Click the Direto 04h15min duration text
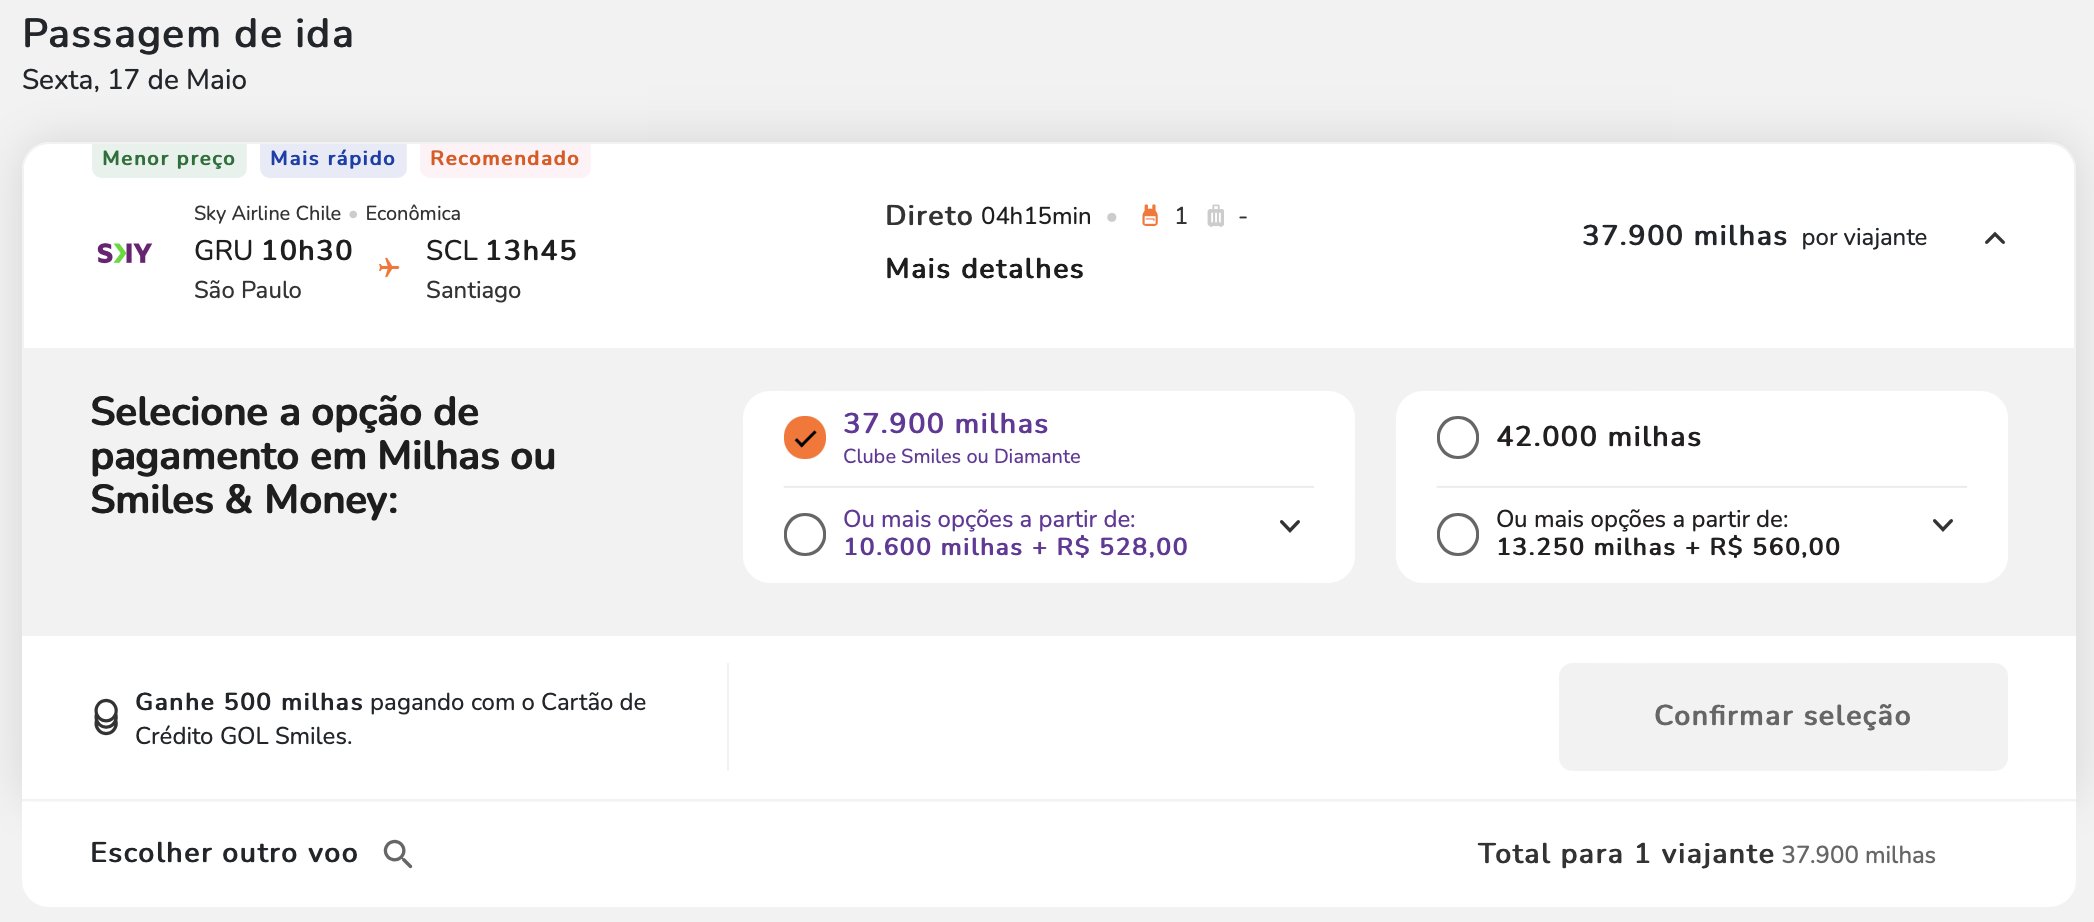 pos(988,216)
